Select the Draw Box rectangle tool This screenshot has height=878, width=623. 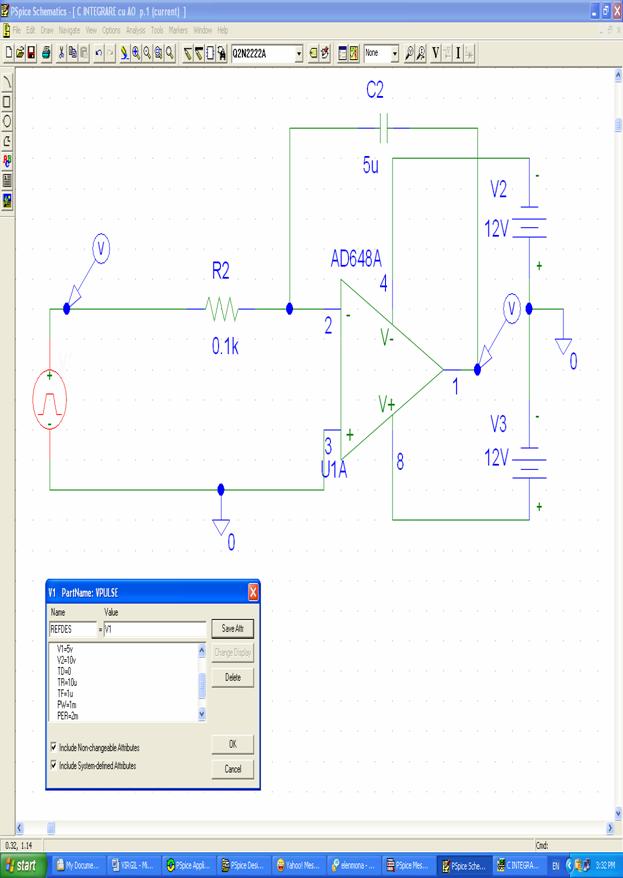coord(8,101)
